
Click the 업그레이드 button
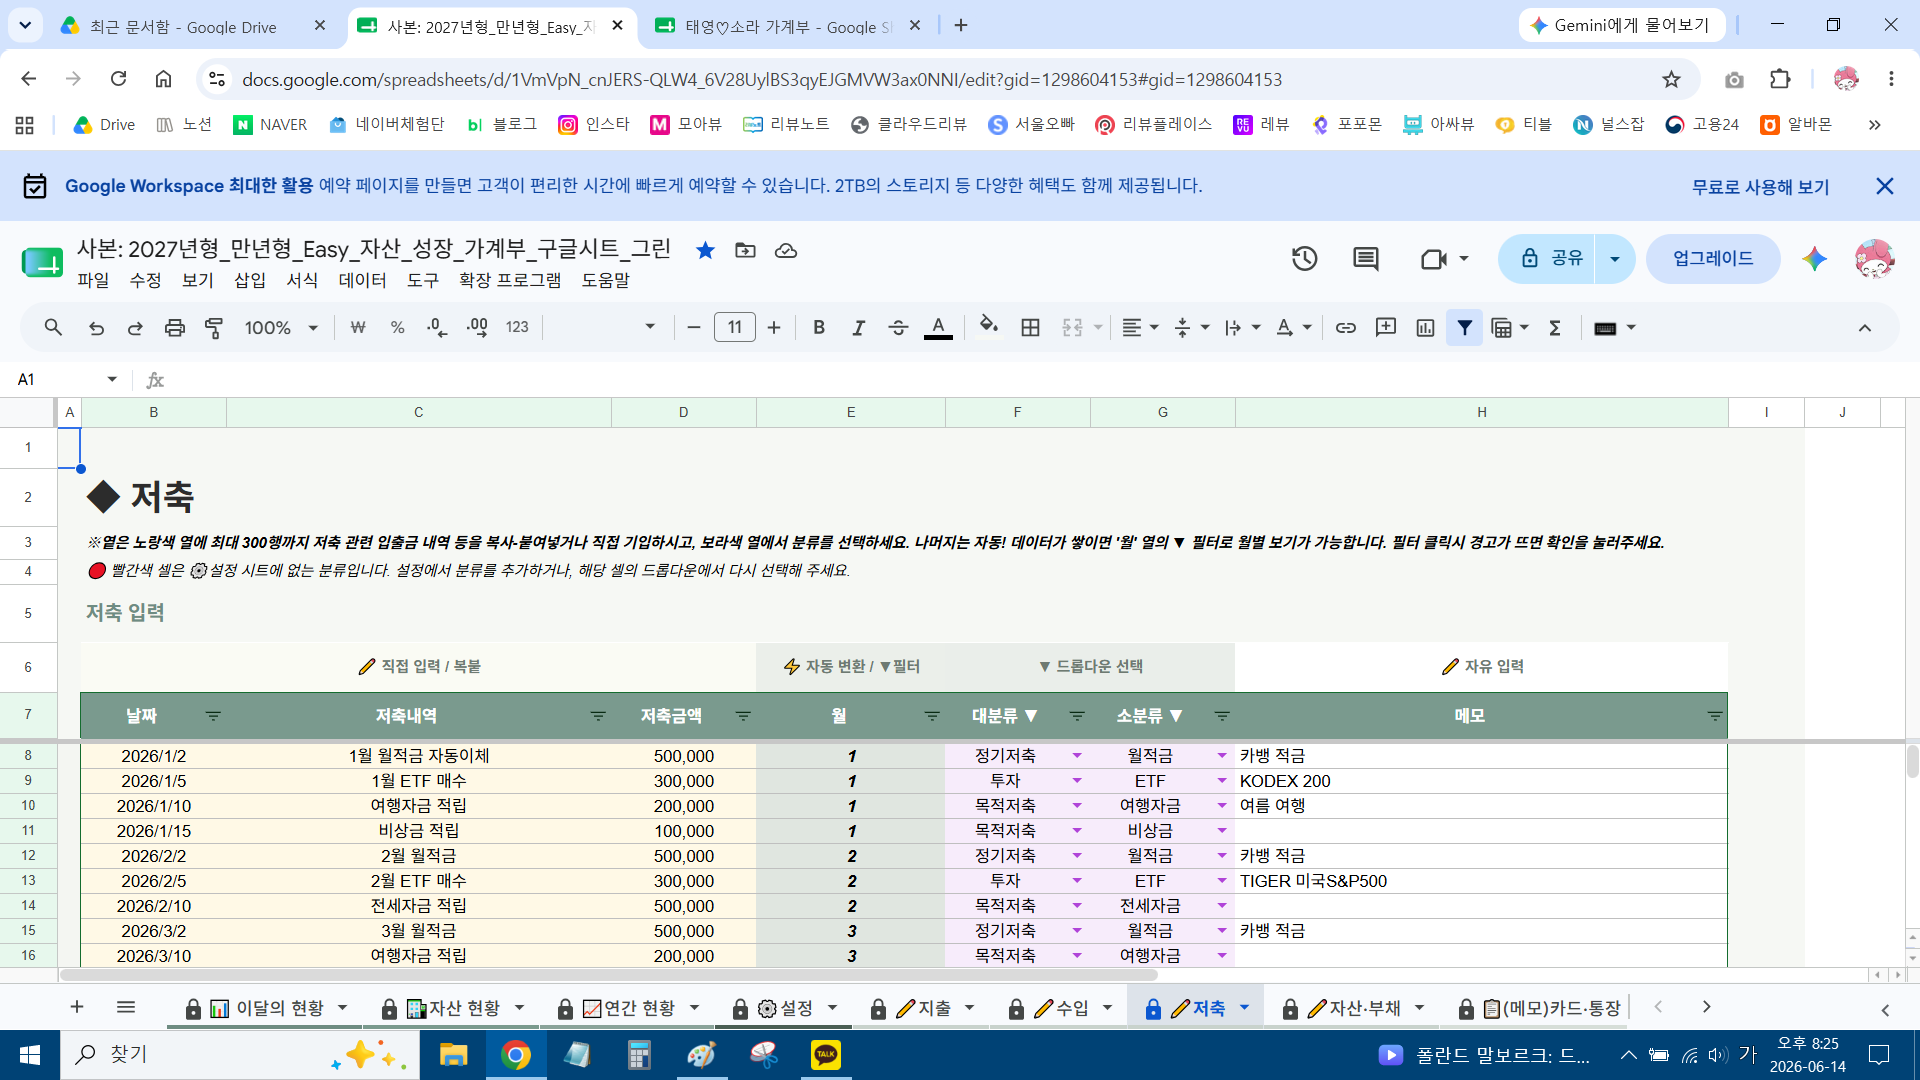(x=1713, y=259)
